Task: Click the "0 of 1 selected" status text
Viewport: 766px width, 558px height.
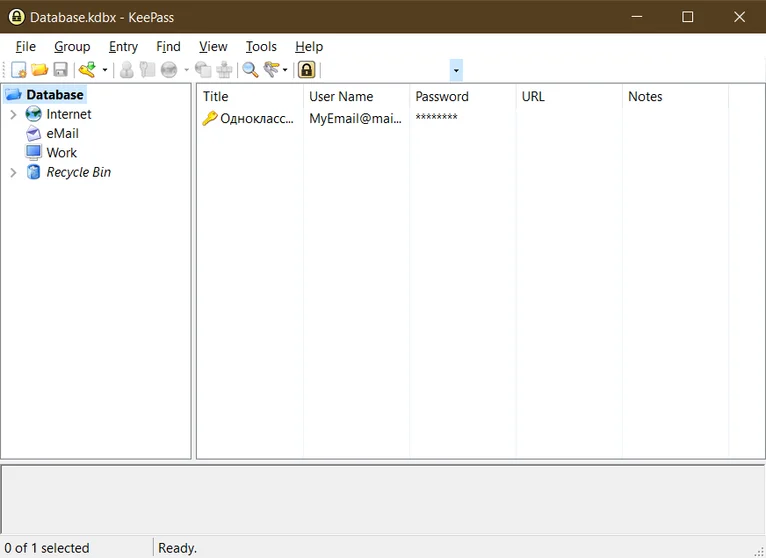Action: pyautogui.click(x=47, y=548)
